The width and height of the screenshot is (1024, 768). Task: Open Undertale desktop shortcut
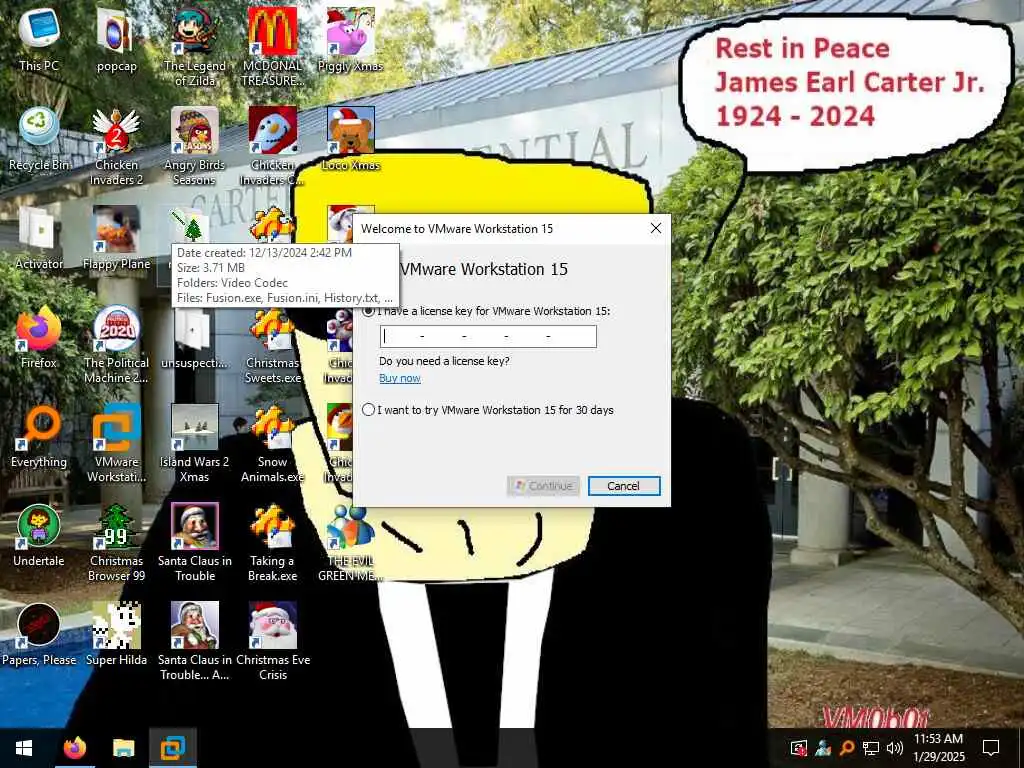pos(39,535)
